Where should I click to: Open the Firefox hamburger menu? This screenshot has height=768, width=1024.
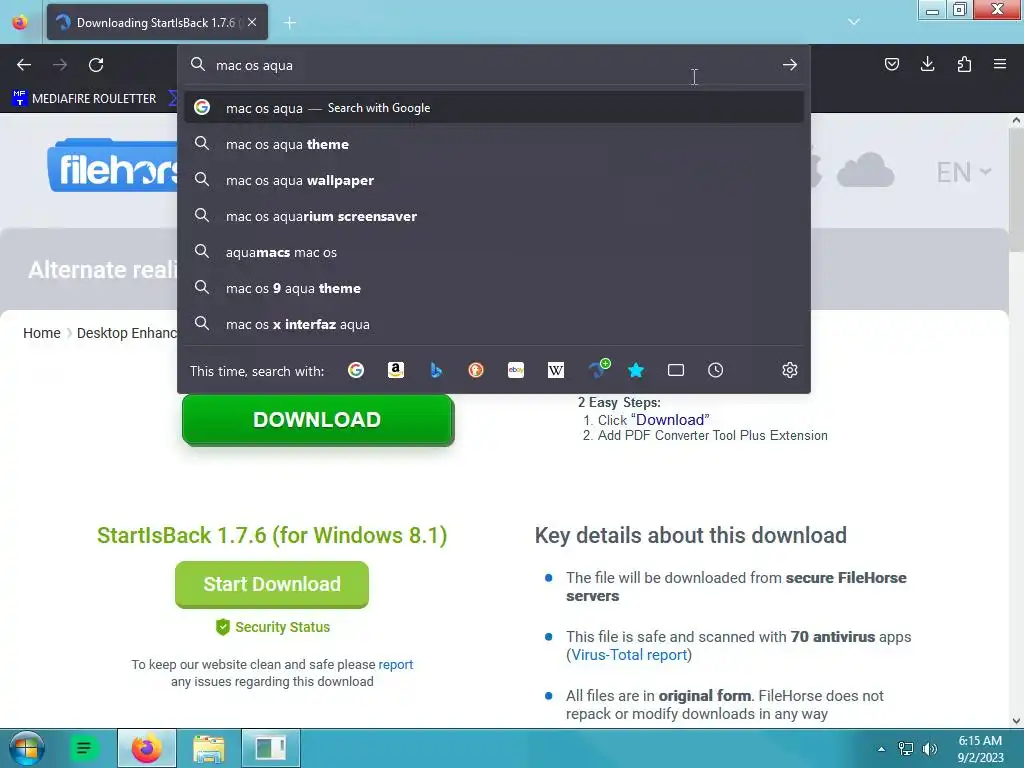[1000, 64]
